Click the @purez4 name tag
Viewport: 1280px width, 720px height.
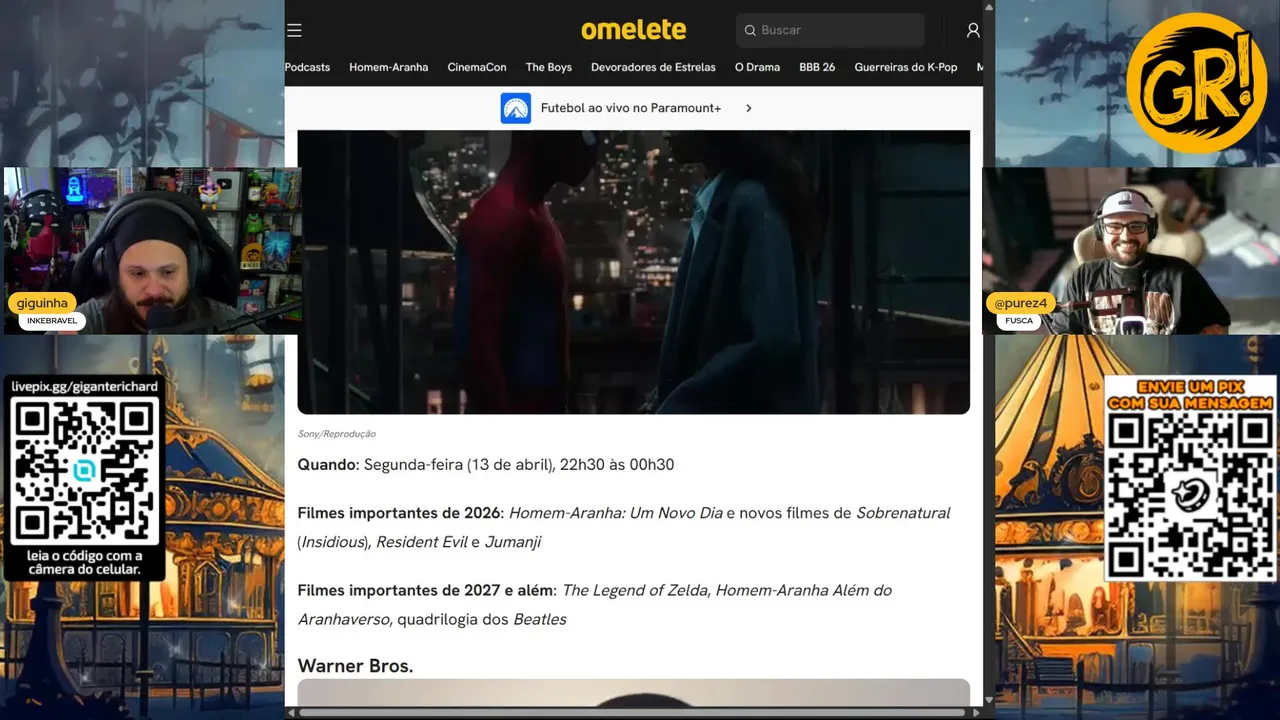point(1020,303)
